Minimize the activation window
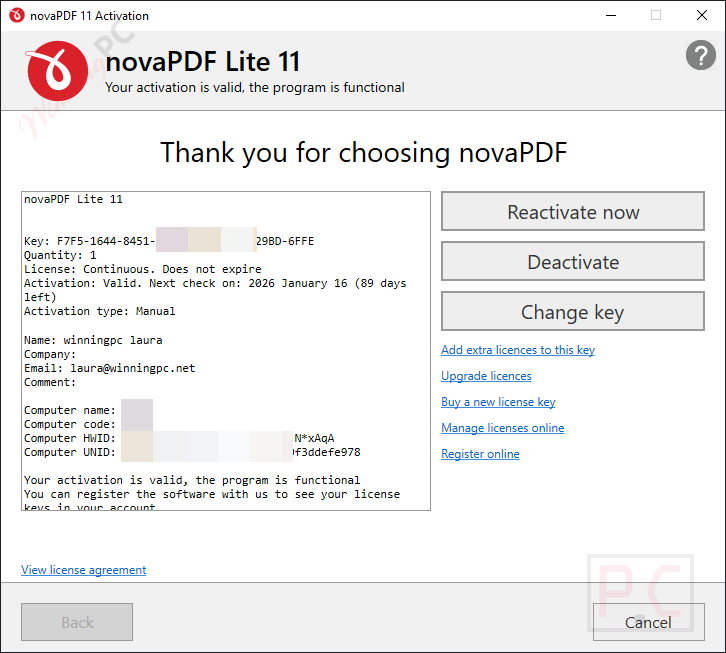 click(611, 15)
